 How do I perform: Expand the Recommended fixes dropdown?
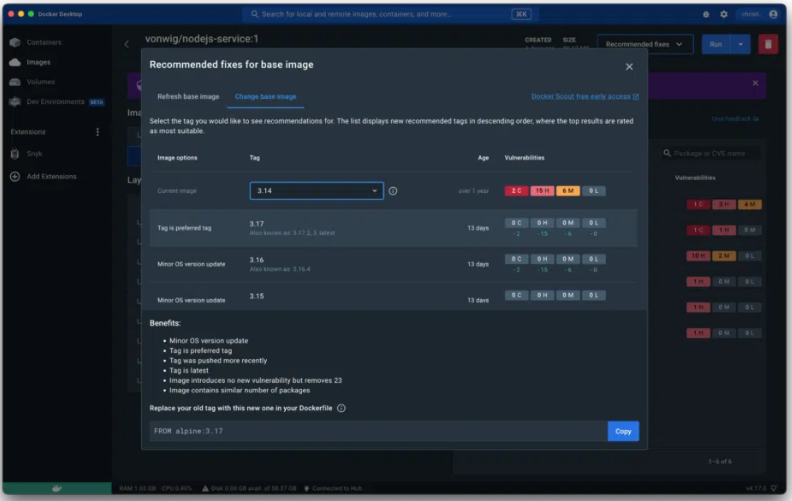tap(644, 44)
